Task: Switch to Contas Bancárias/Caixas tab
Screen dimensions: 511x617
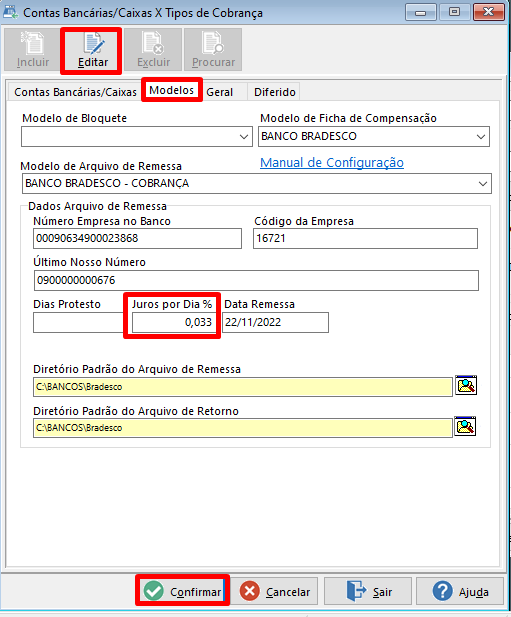Action: [x=75, y=92]
